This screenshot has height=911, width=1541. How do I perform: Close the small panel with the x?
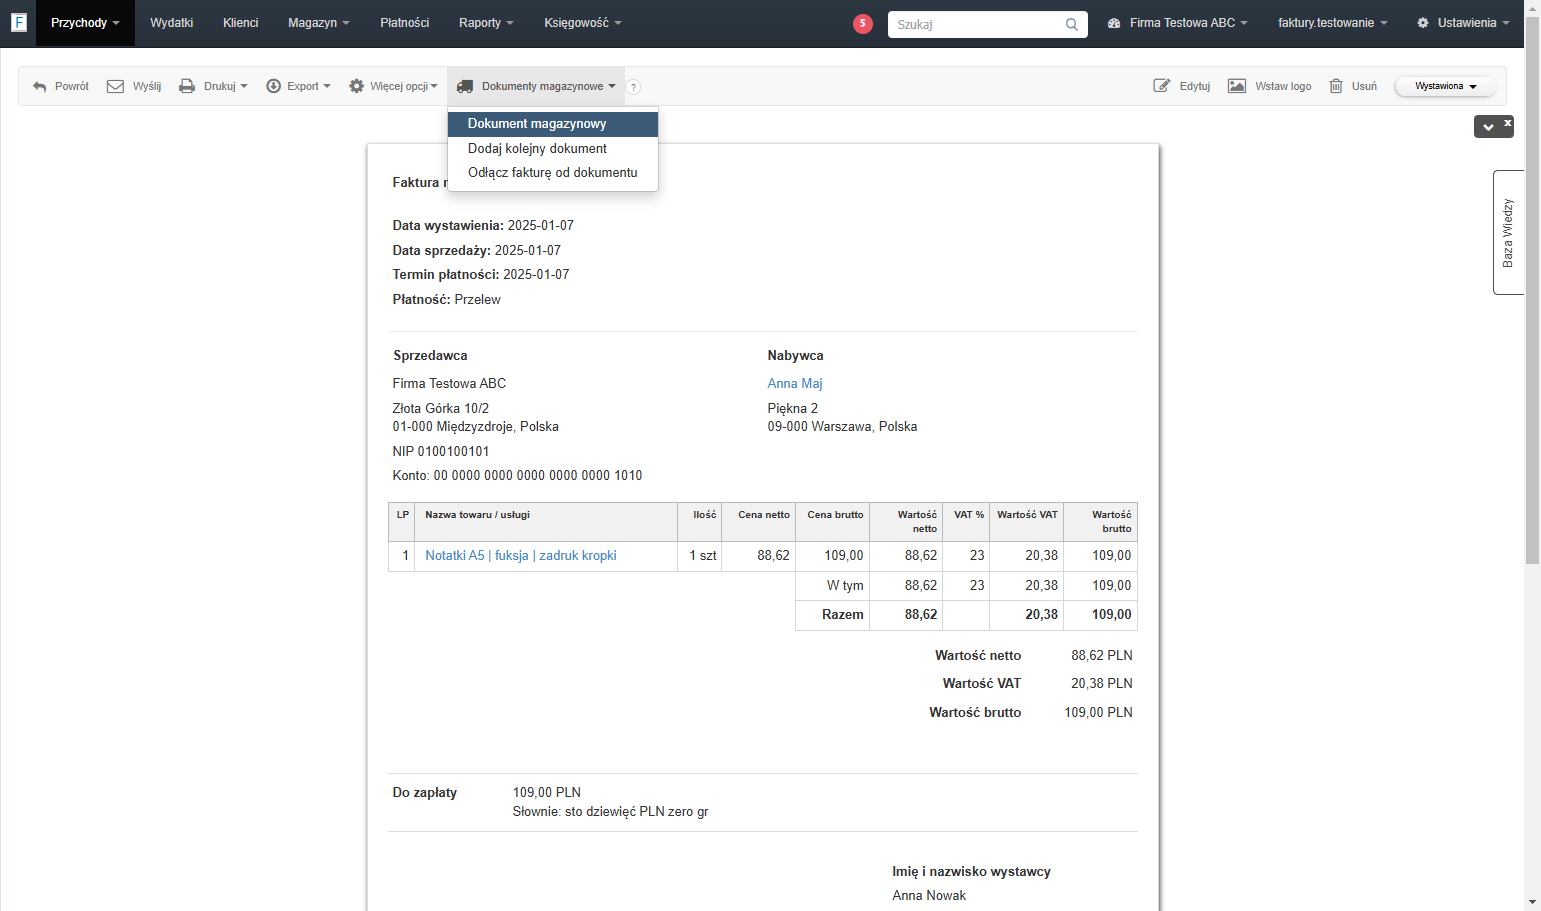point(1508,122)
